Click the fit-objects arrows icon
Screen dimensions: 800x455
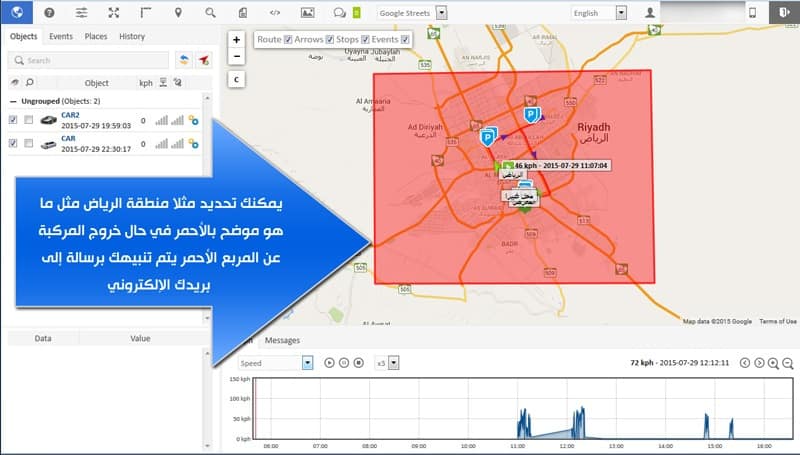114,13
